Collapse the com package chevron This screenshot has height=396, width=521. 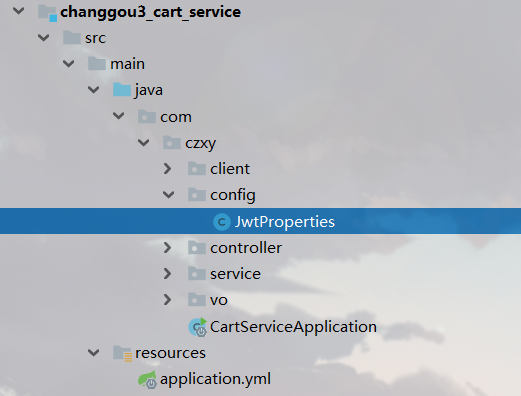click(118, 116)
